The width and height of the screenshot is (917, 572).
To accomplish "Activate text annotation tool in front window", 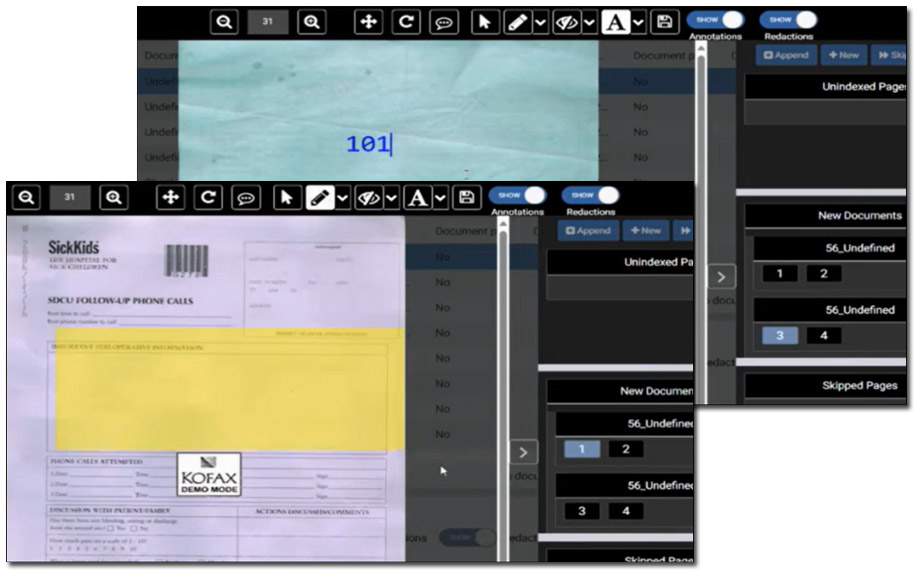I will pyautogui.click(x=418, y=198).
